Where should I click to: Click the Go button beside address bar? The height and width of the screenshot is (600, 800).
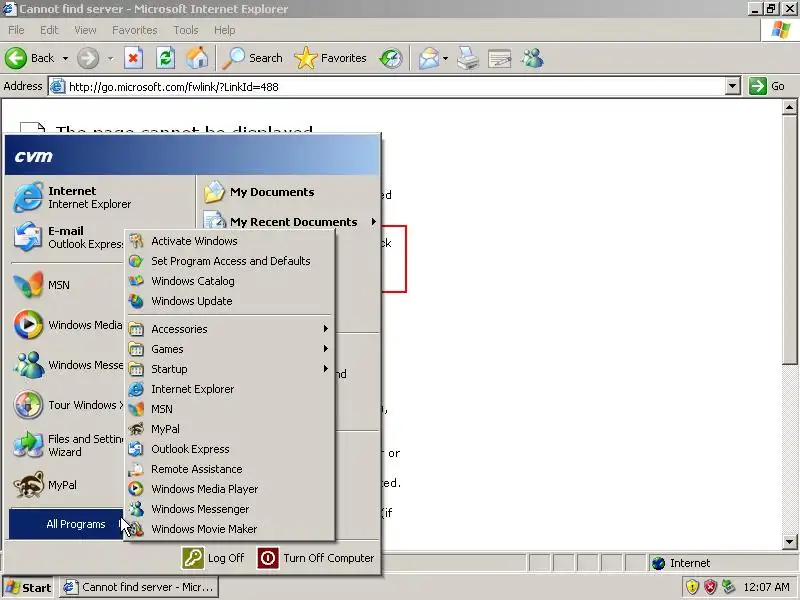pos(767,86)
